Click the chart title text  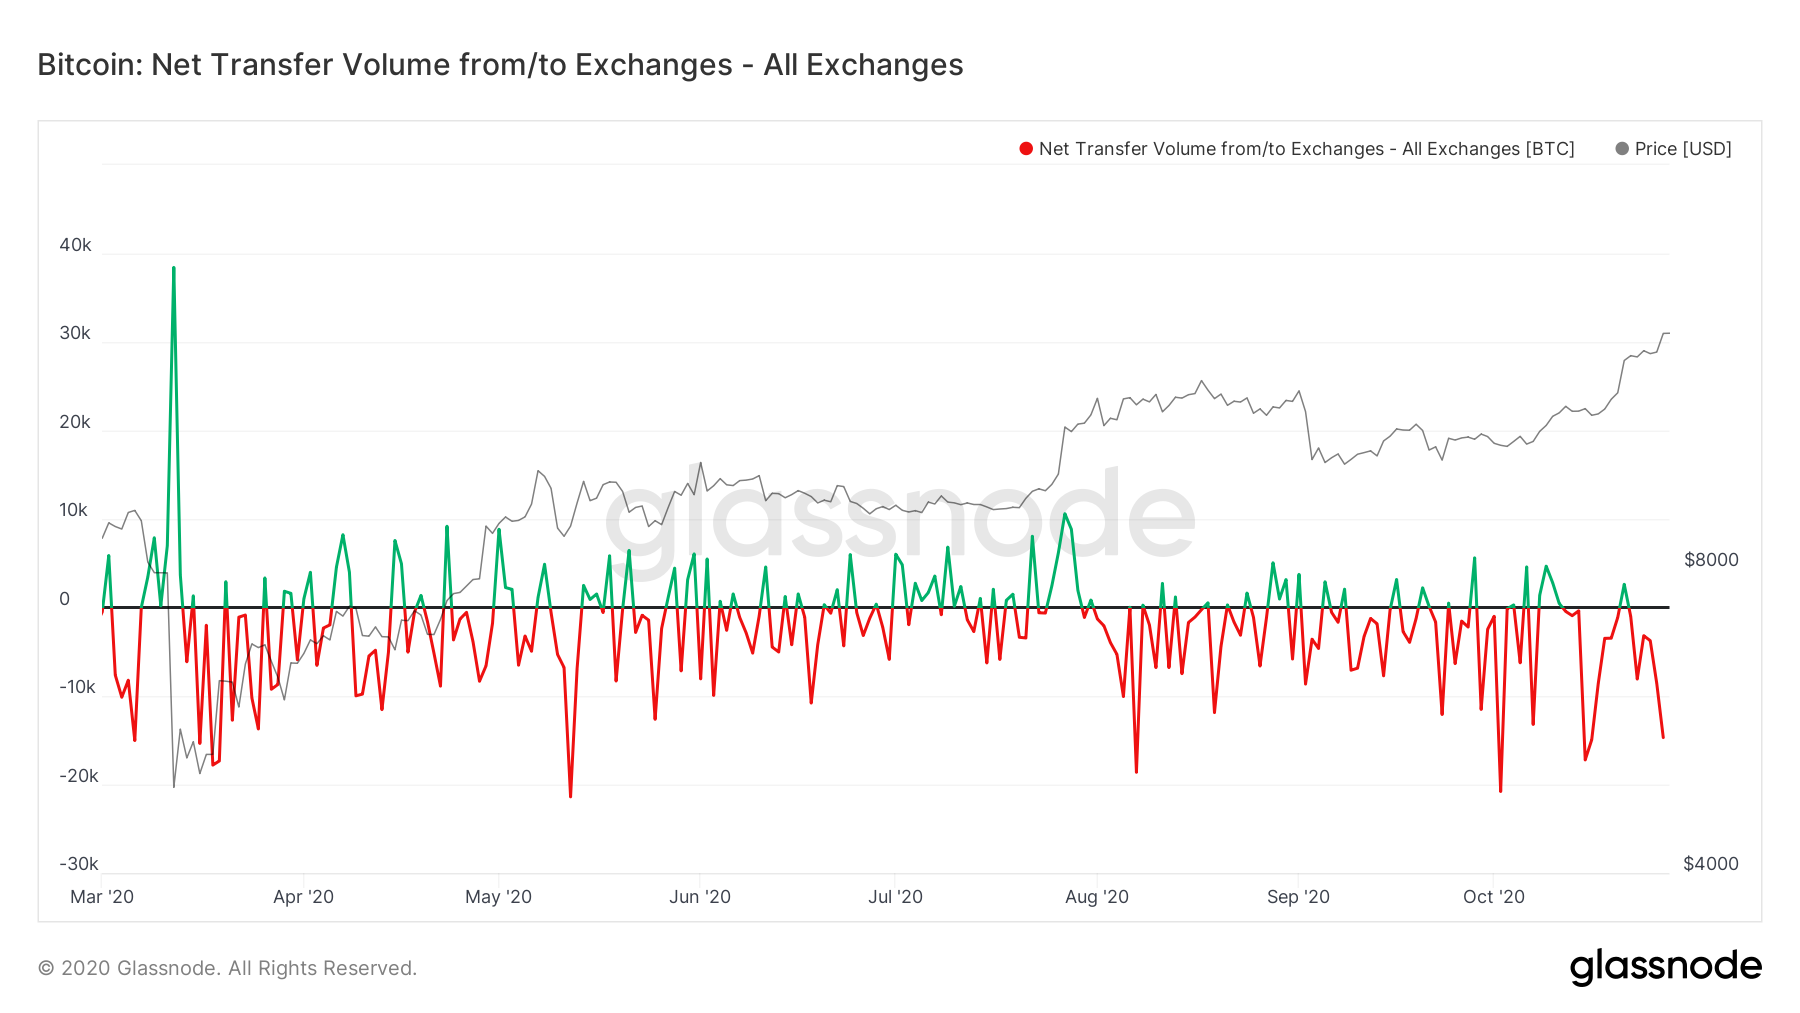coord(500,65)
